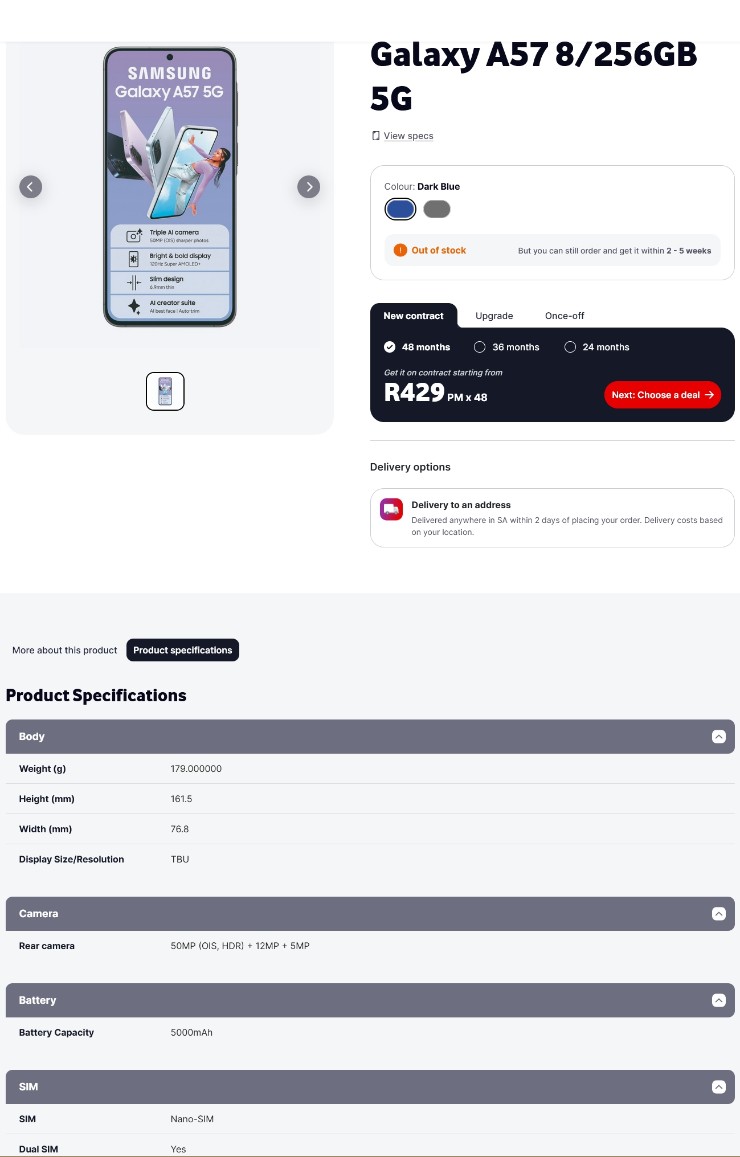The image size is (740, 1157).
Task: Click the orange Out of stock alert icon
Action: (x=400, y=250)
